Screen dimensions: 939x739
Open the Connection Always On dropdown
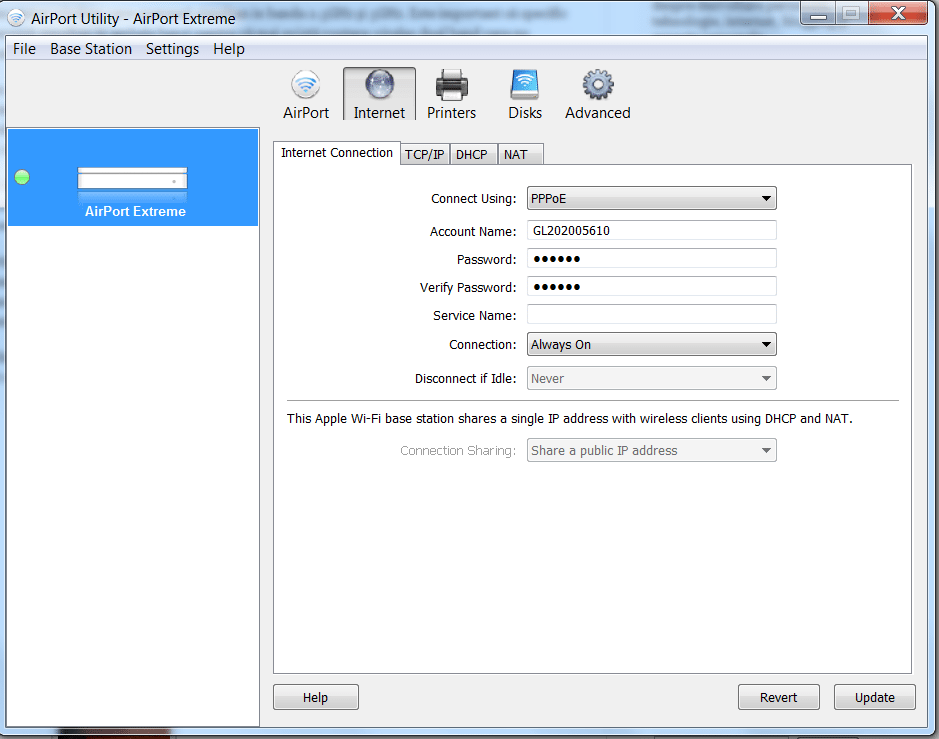[x=651, y=345]
